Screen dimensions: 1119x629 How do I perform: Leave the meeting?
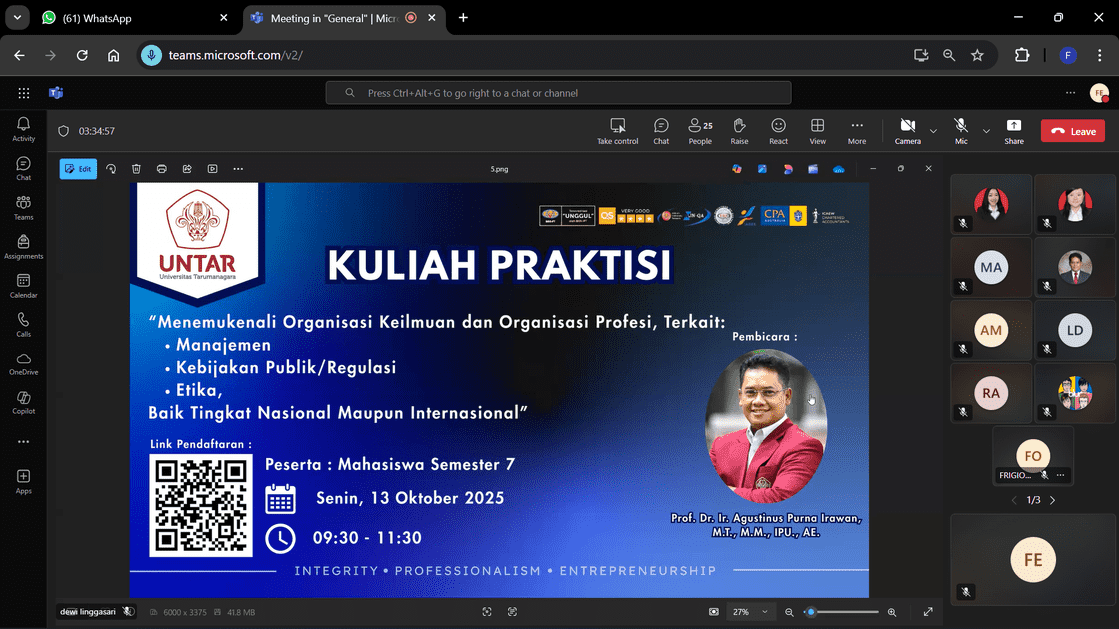1073,131
